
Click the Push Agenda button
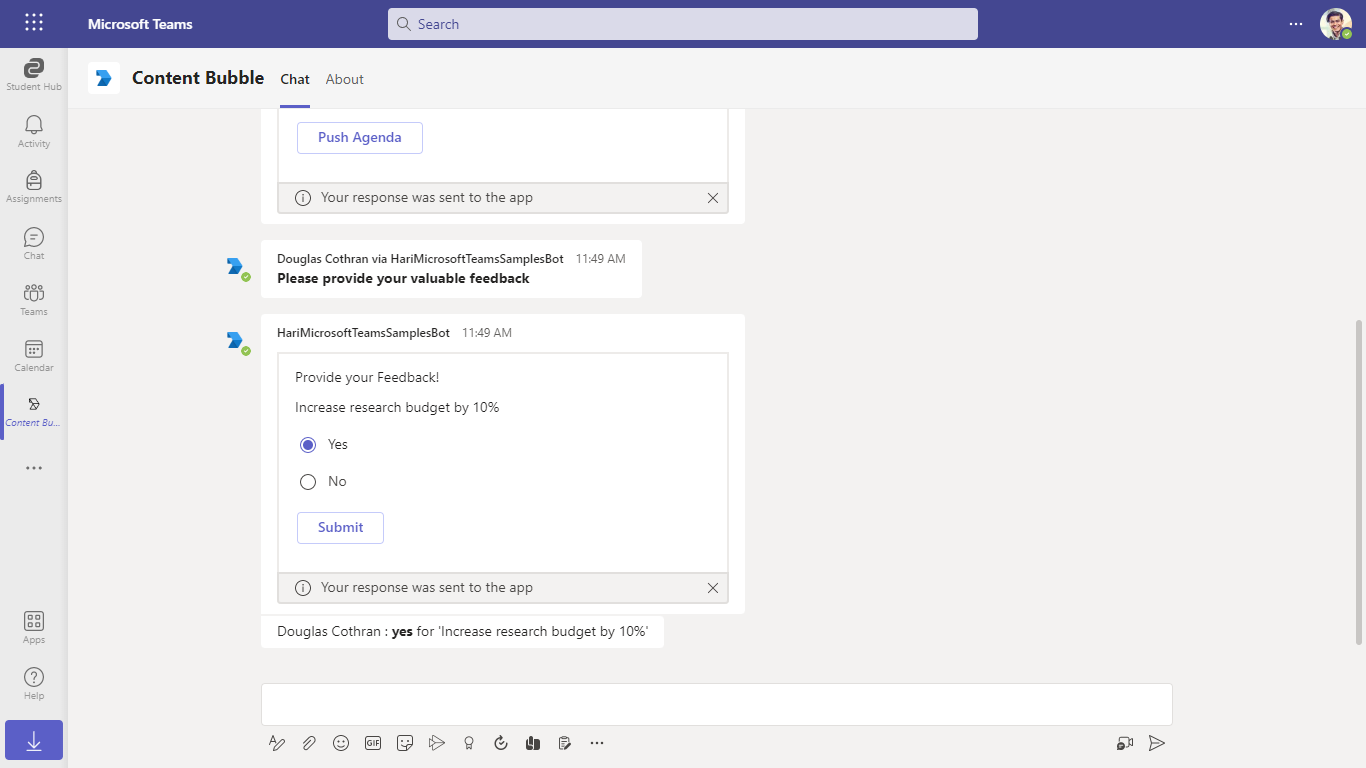(x=360, y=138)
